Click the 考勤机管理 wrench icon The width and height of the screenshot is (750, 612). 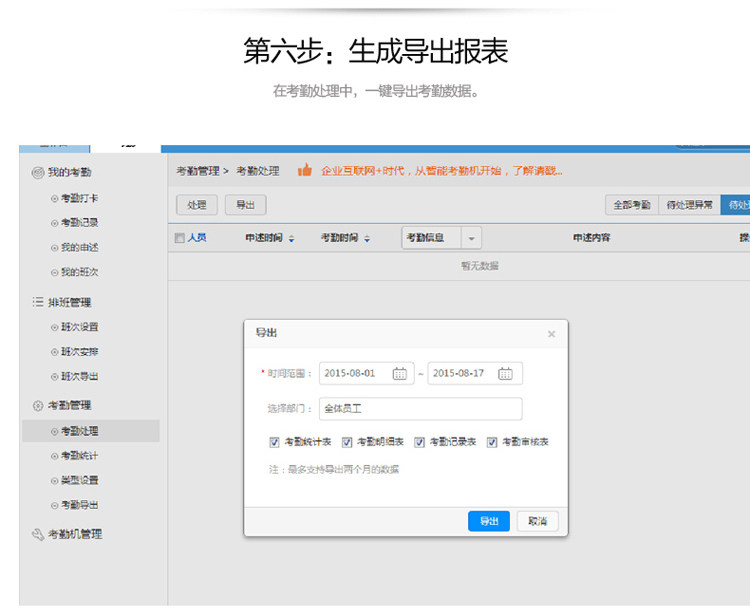[x=38, y=534]
